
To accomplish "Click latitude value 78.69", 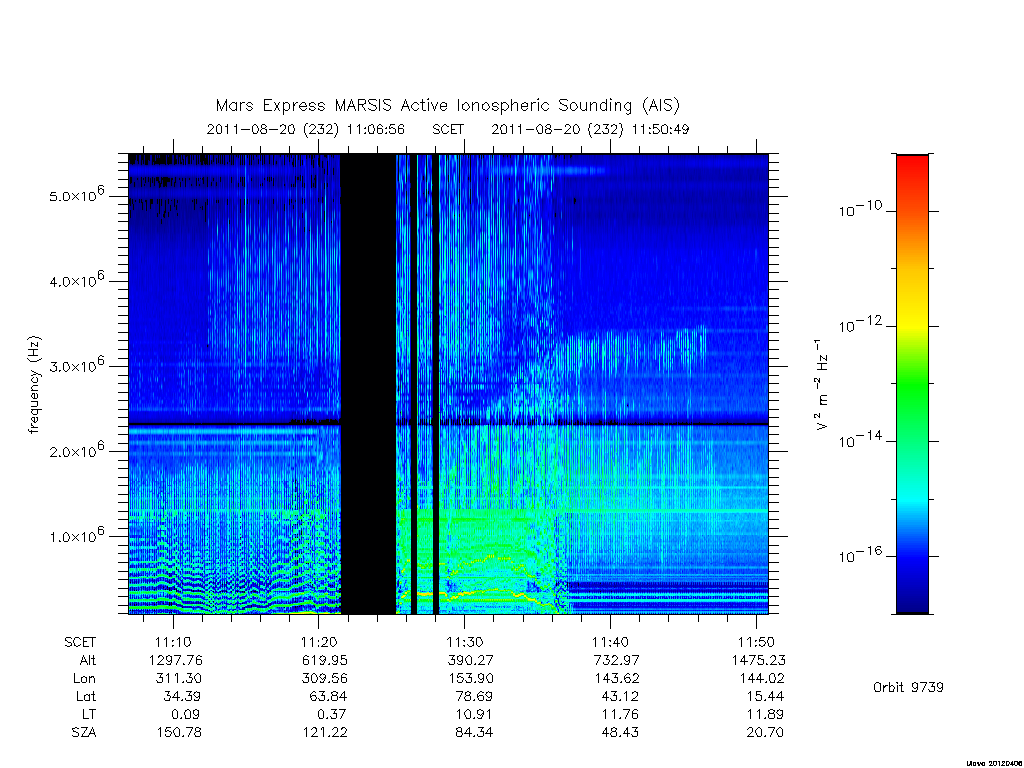I will pos(473,696).
